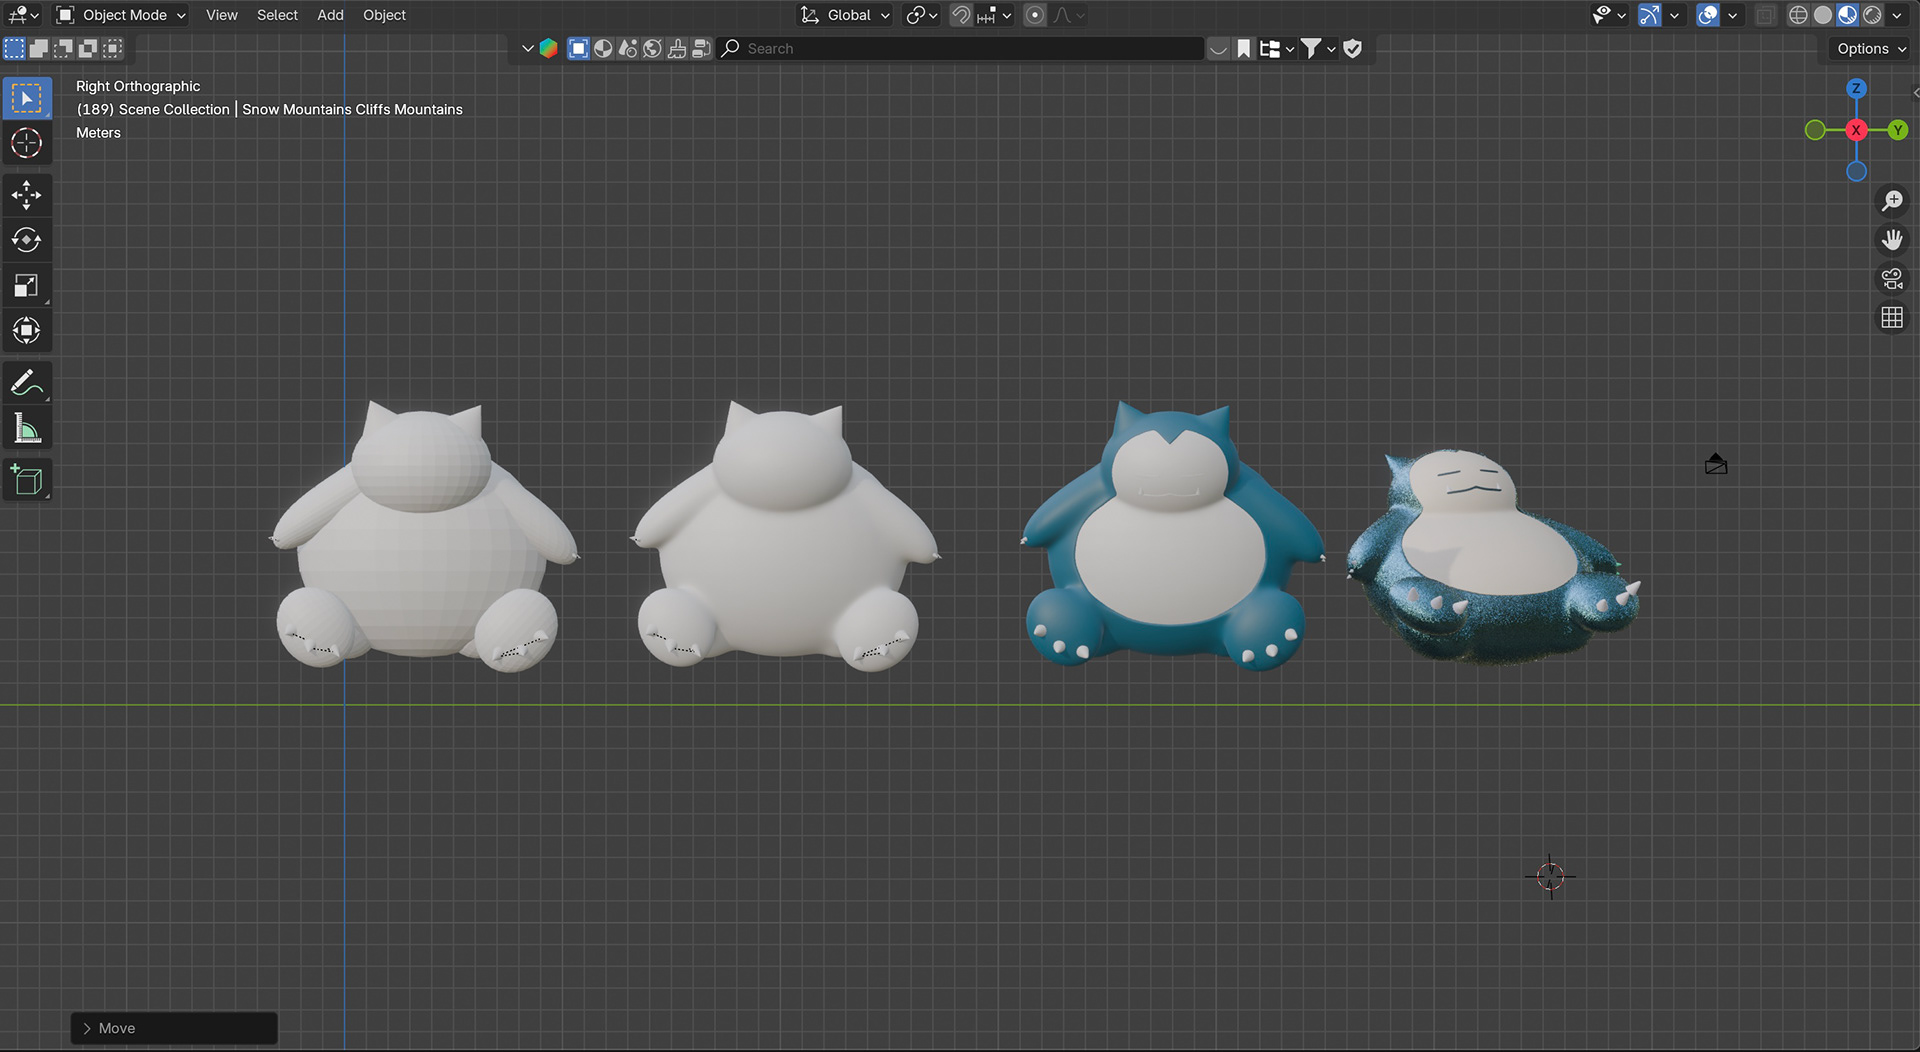Click the red X axis gizmo
This screenshot has height=1052, width=1920.
tap(1856, 130)
